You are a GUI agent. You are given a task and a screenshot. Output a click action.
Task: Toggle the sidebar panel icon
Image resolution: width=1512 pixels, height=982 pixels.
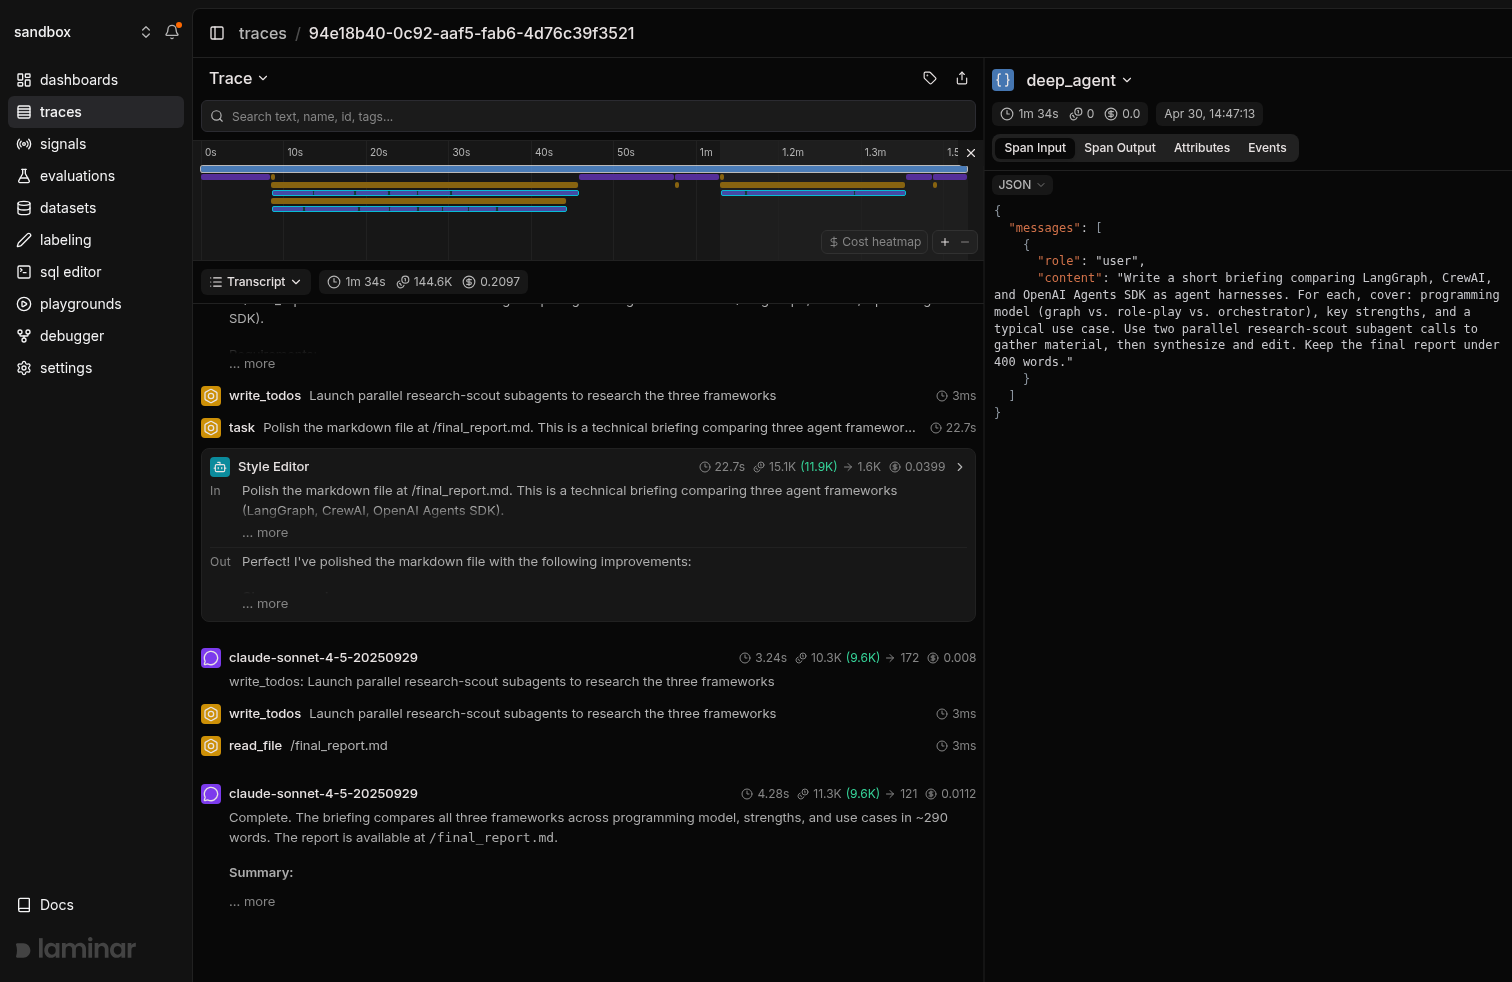pos(217,33)
